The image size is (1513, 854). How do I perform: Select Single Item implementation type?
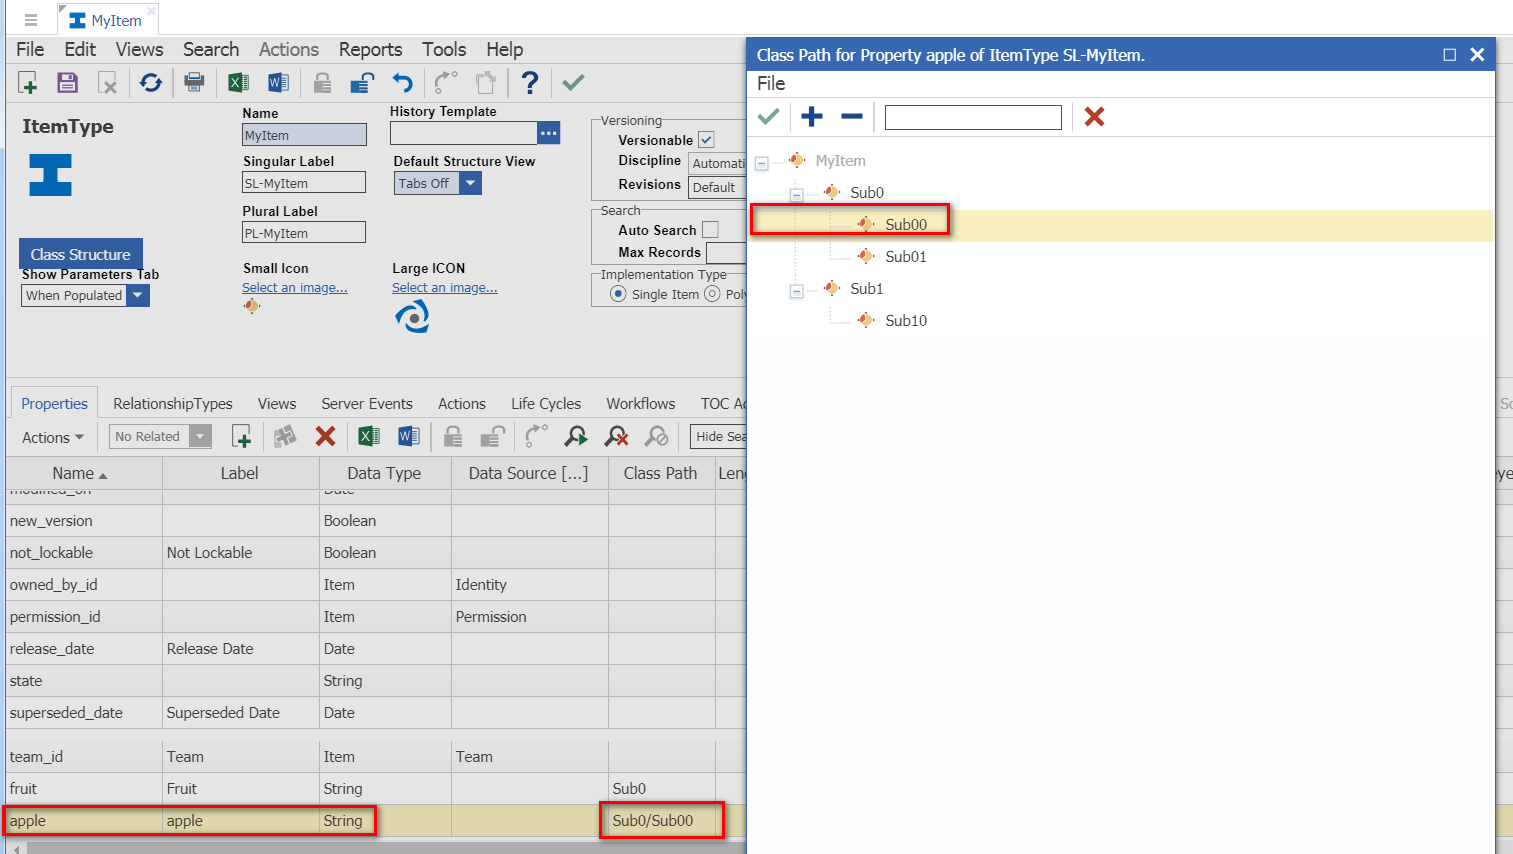[x=618, y=294]
